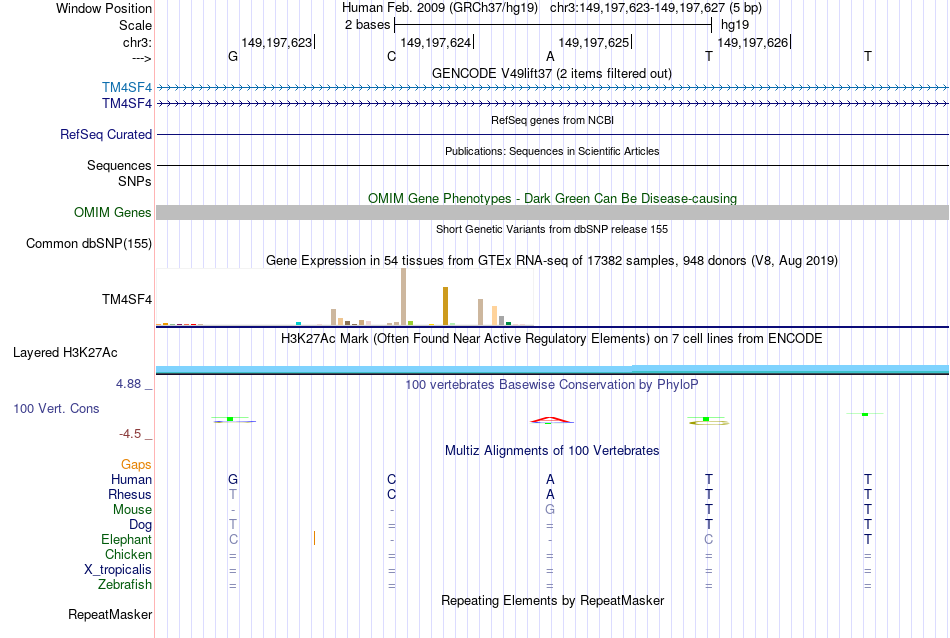950x638 pixels.
Task: Click the 149,197,625 position label
Action: [x=594, y=42]
